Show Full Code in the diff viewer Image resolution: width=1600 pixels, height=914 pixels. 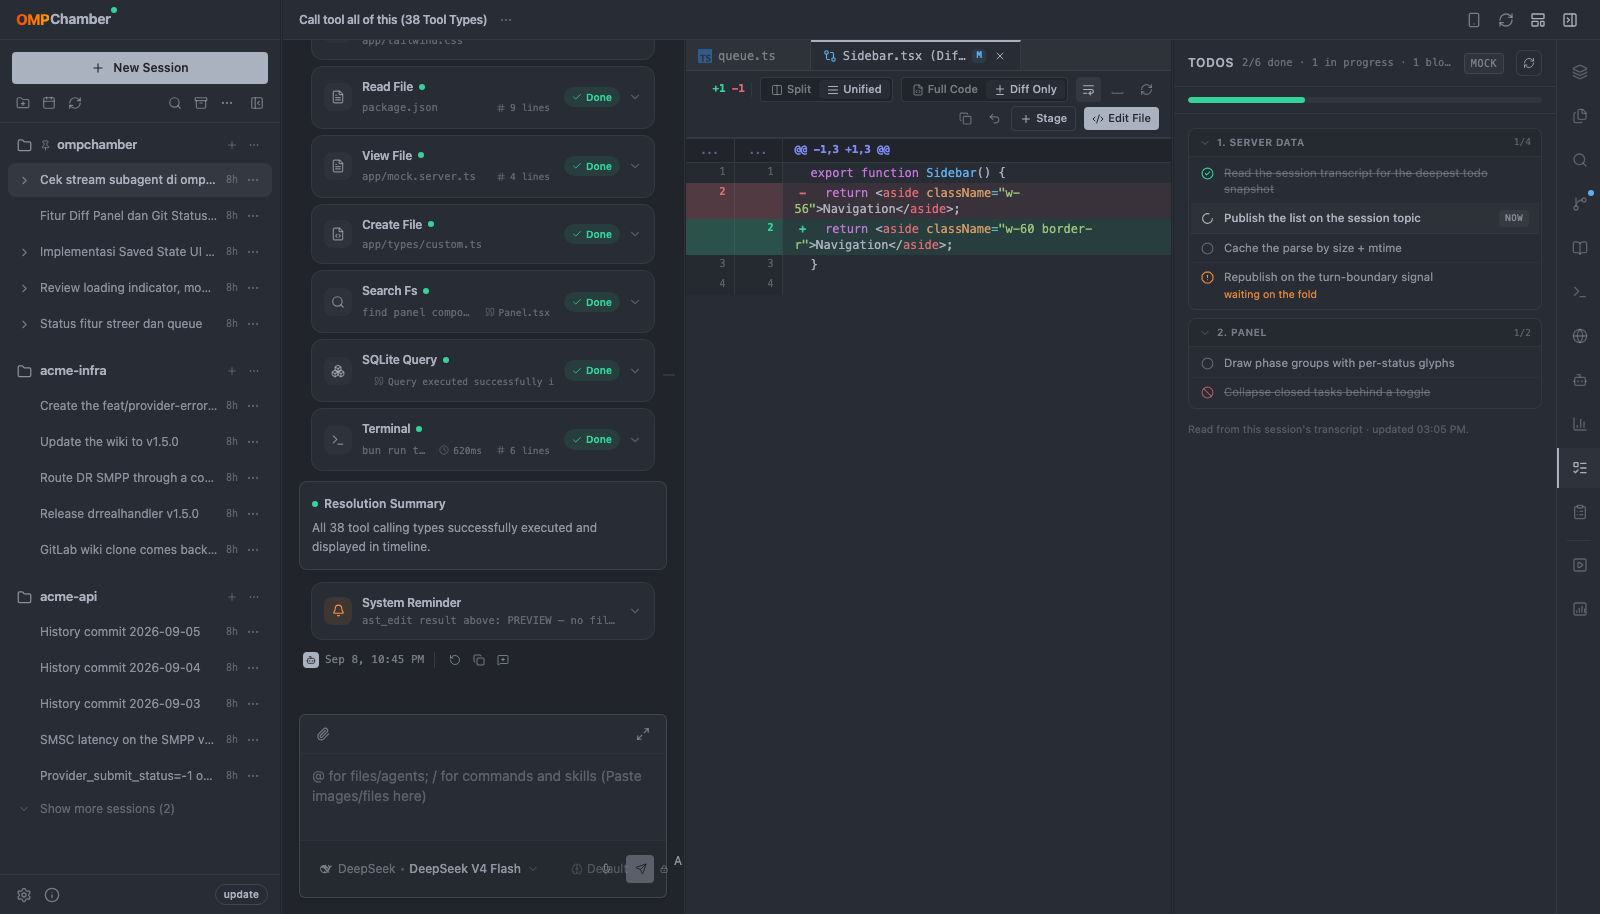point(945,89)
